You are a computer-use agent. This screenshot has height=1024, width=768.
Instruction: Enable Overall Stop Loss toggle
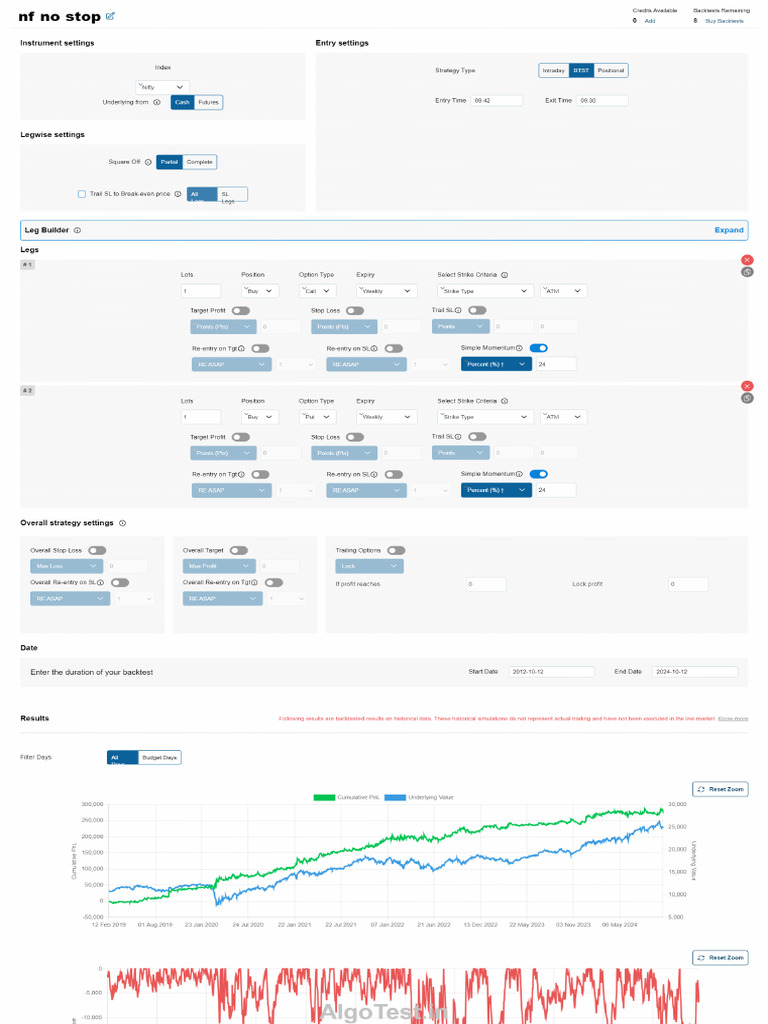pos(97,551)
